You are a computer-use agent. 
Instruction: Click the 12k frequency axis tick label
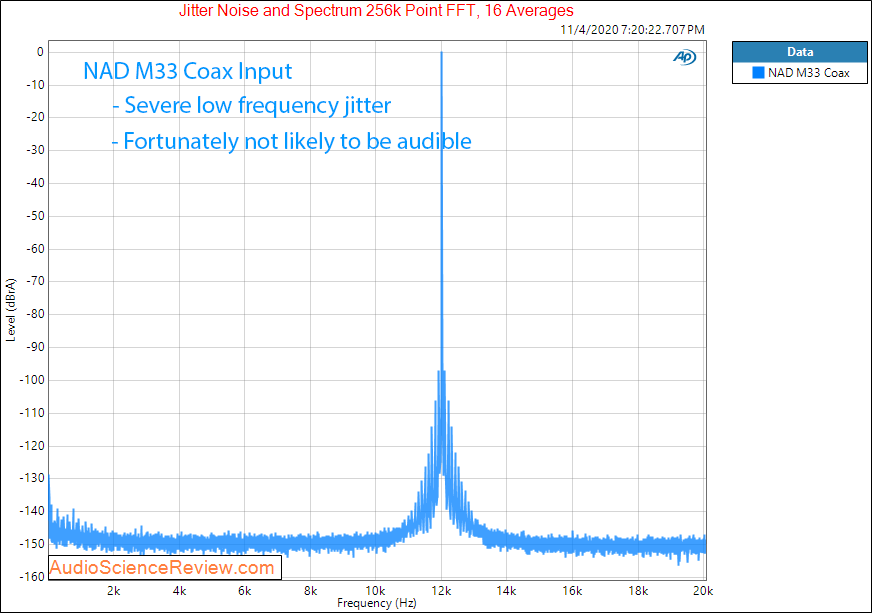click(x=442, y=591)
